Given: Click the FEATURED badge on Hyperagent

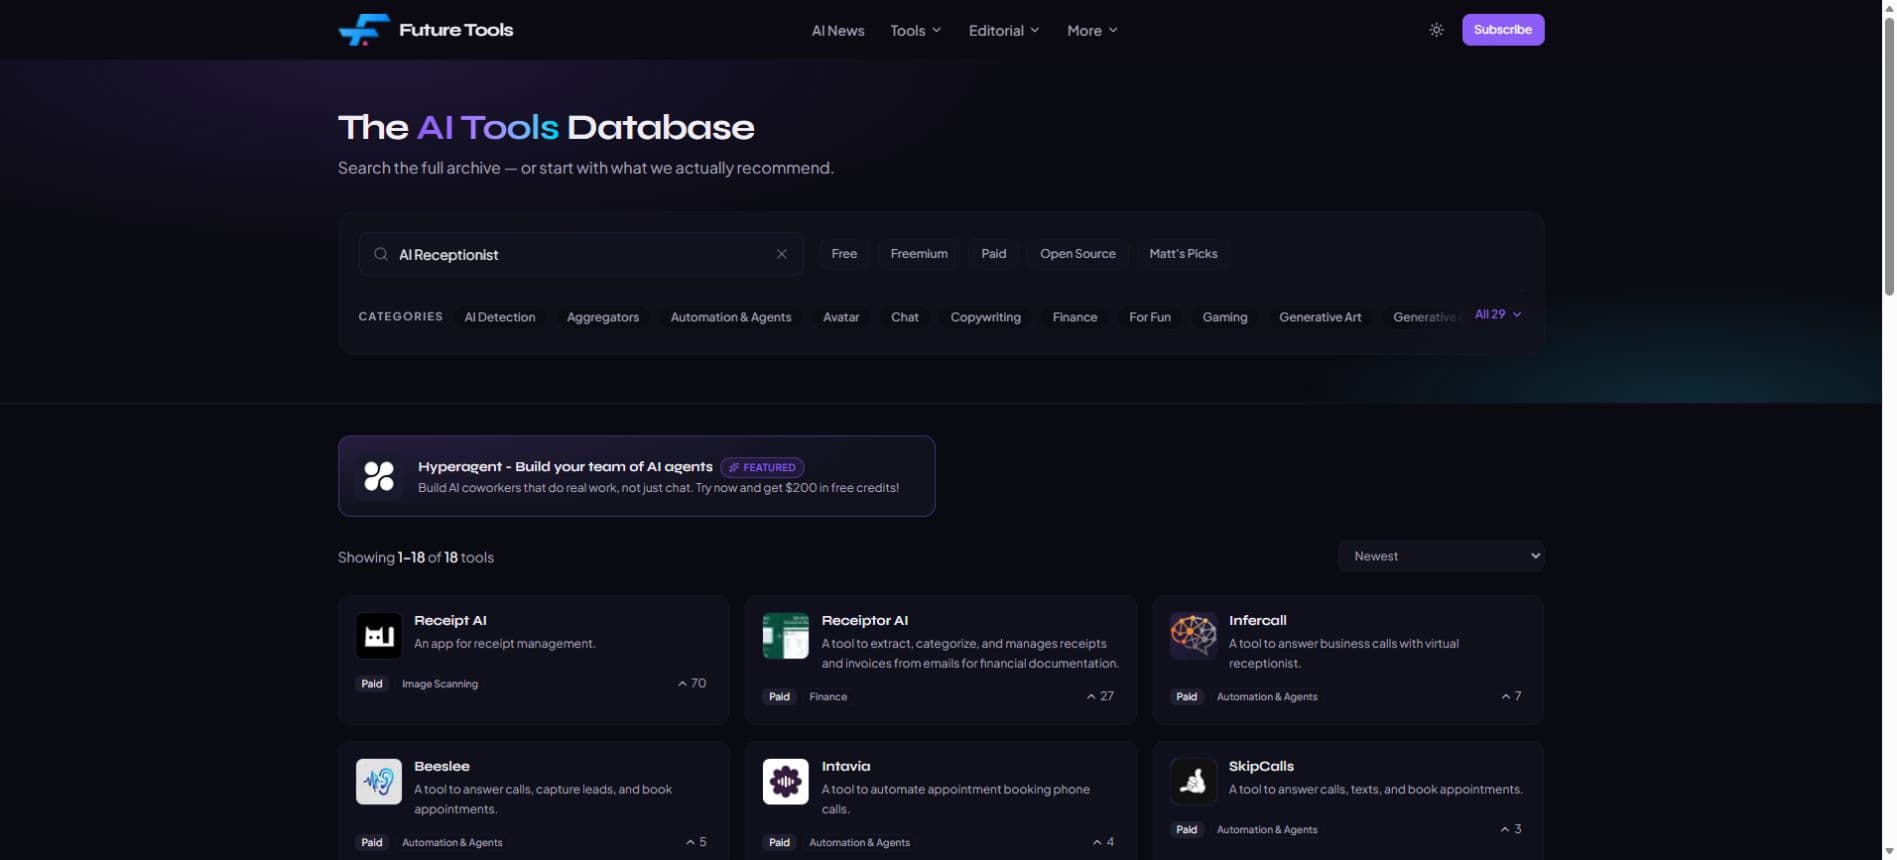Looking at the screenshot, I should point(762,467).
